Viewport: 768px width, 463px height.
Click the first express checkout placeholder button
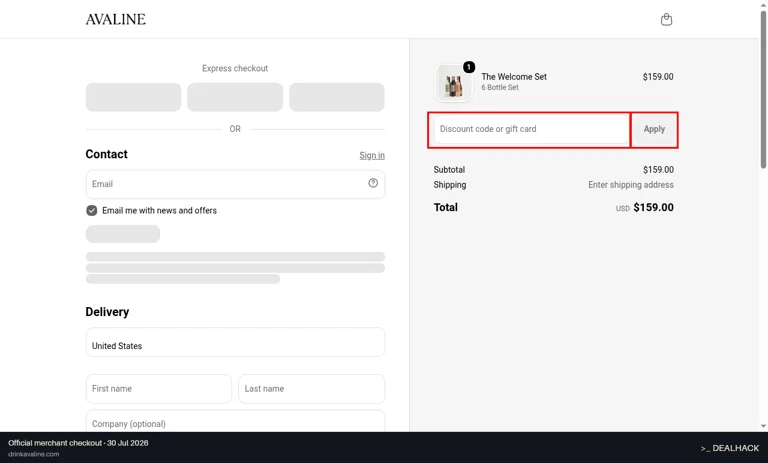click(133, 97)
